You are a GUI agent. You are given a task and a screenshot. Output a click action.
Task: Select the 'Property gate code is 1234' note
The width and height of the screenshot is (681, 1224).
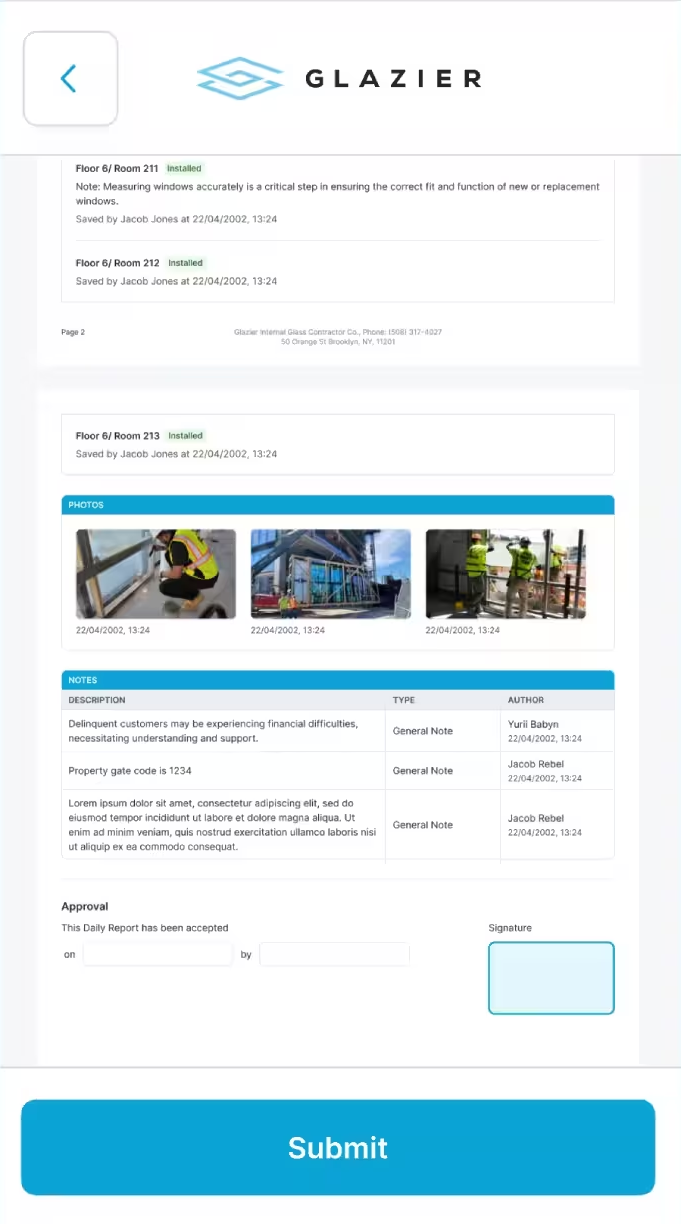[130, 771]
